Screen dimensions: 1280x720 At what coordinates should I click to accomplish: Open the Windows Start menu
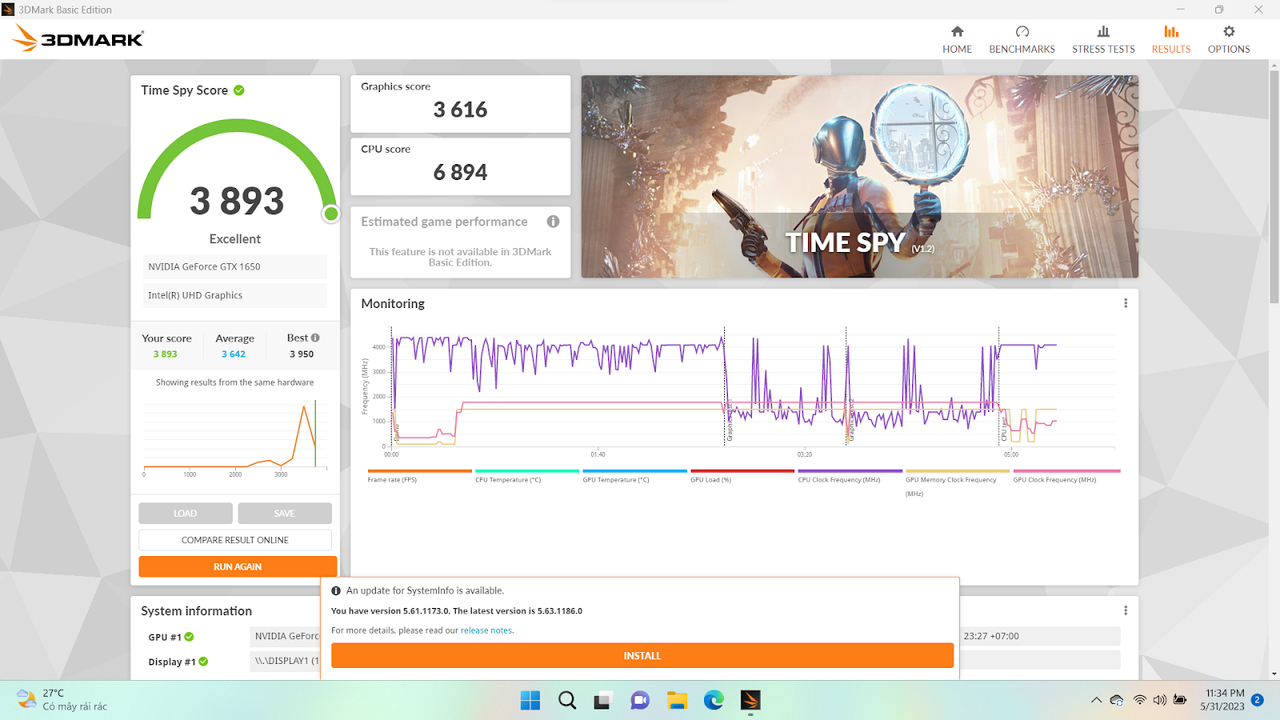[530, 700]
